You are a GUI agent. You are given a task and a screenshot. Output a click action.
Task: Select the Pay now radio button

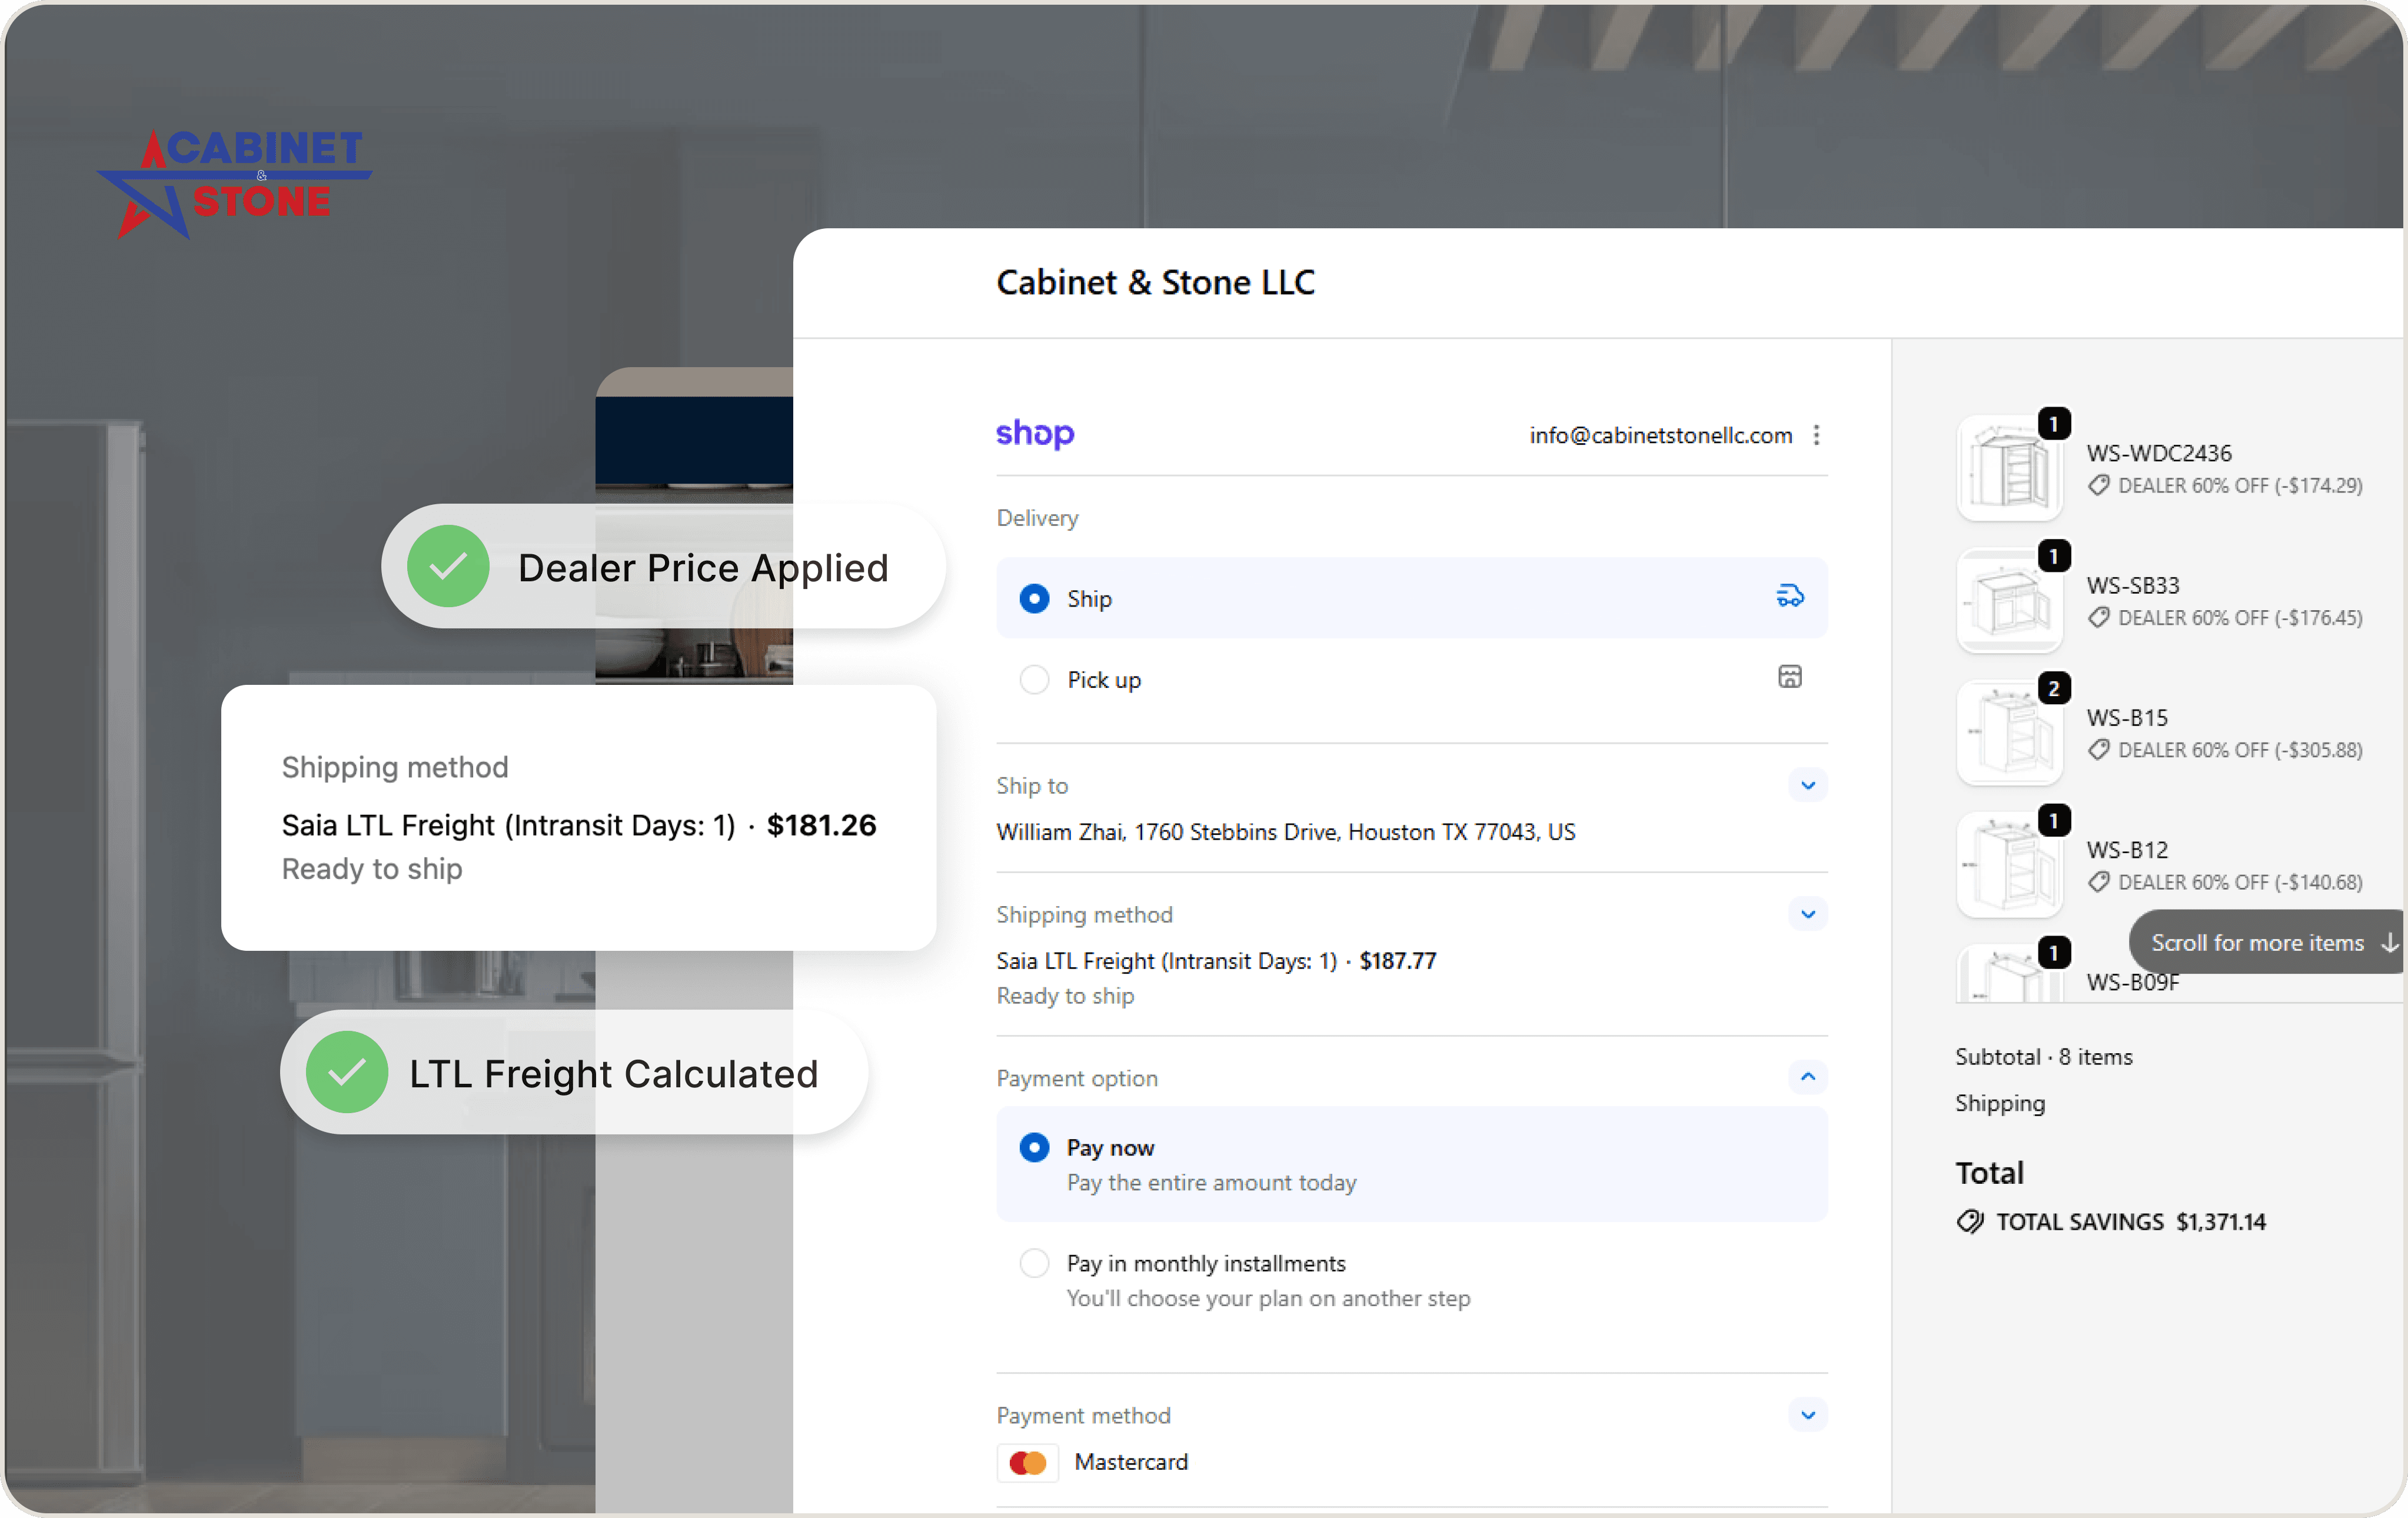[1034, 1147]
